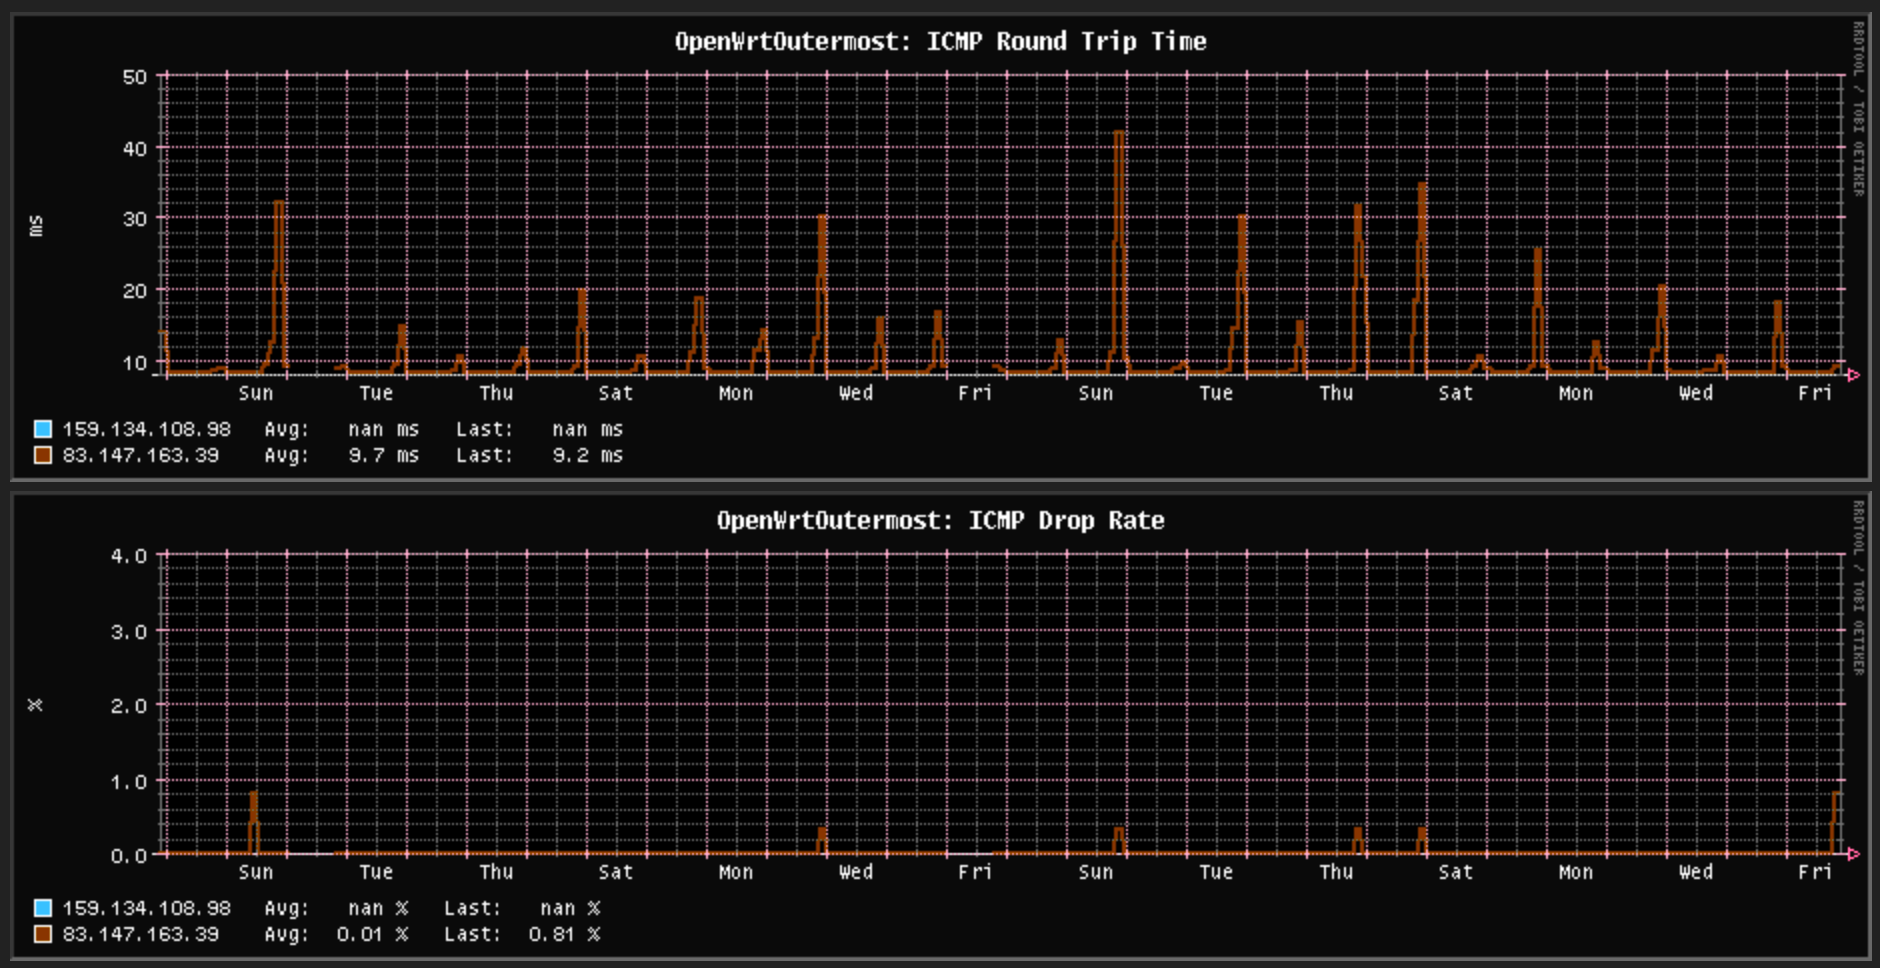Click the brown swatch in Round Trip Time legend
The height and width of the screenshot is (968, 1880).
(42, 455)
